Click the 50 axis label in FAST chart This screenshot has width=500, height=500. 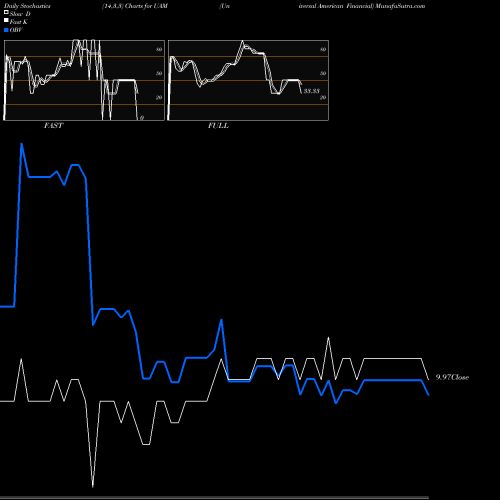pyautogui.click(x=159, y=74)
